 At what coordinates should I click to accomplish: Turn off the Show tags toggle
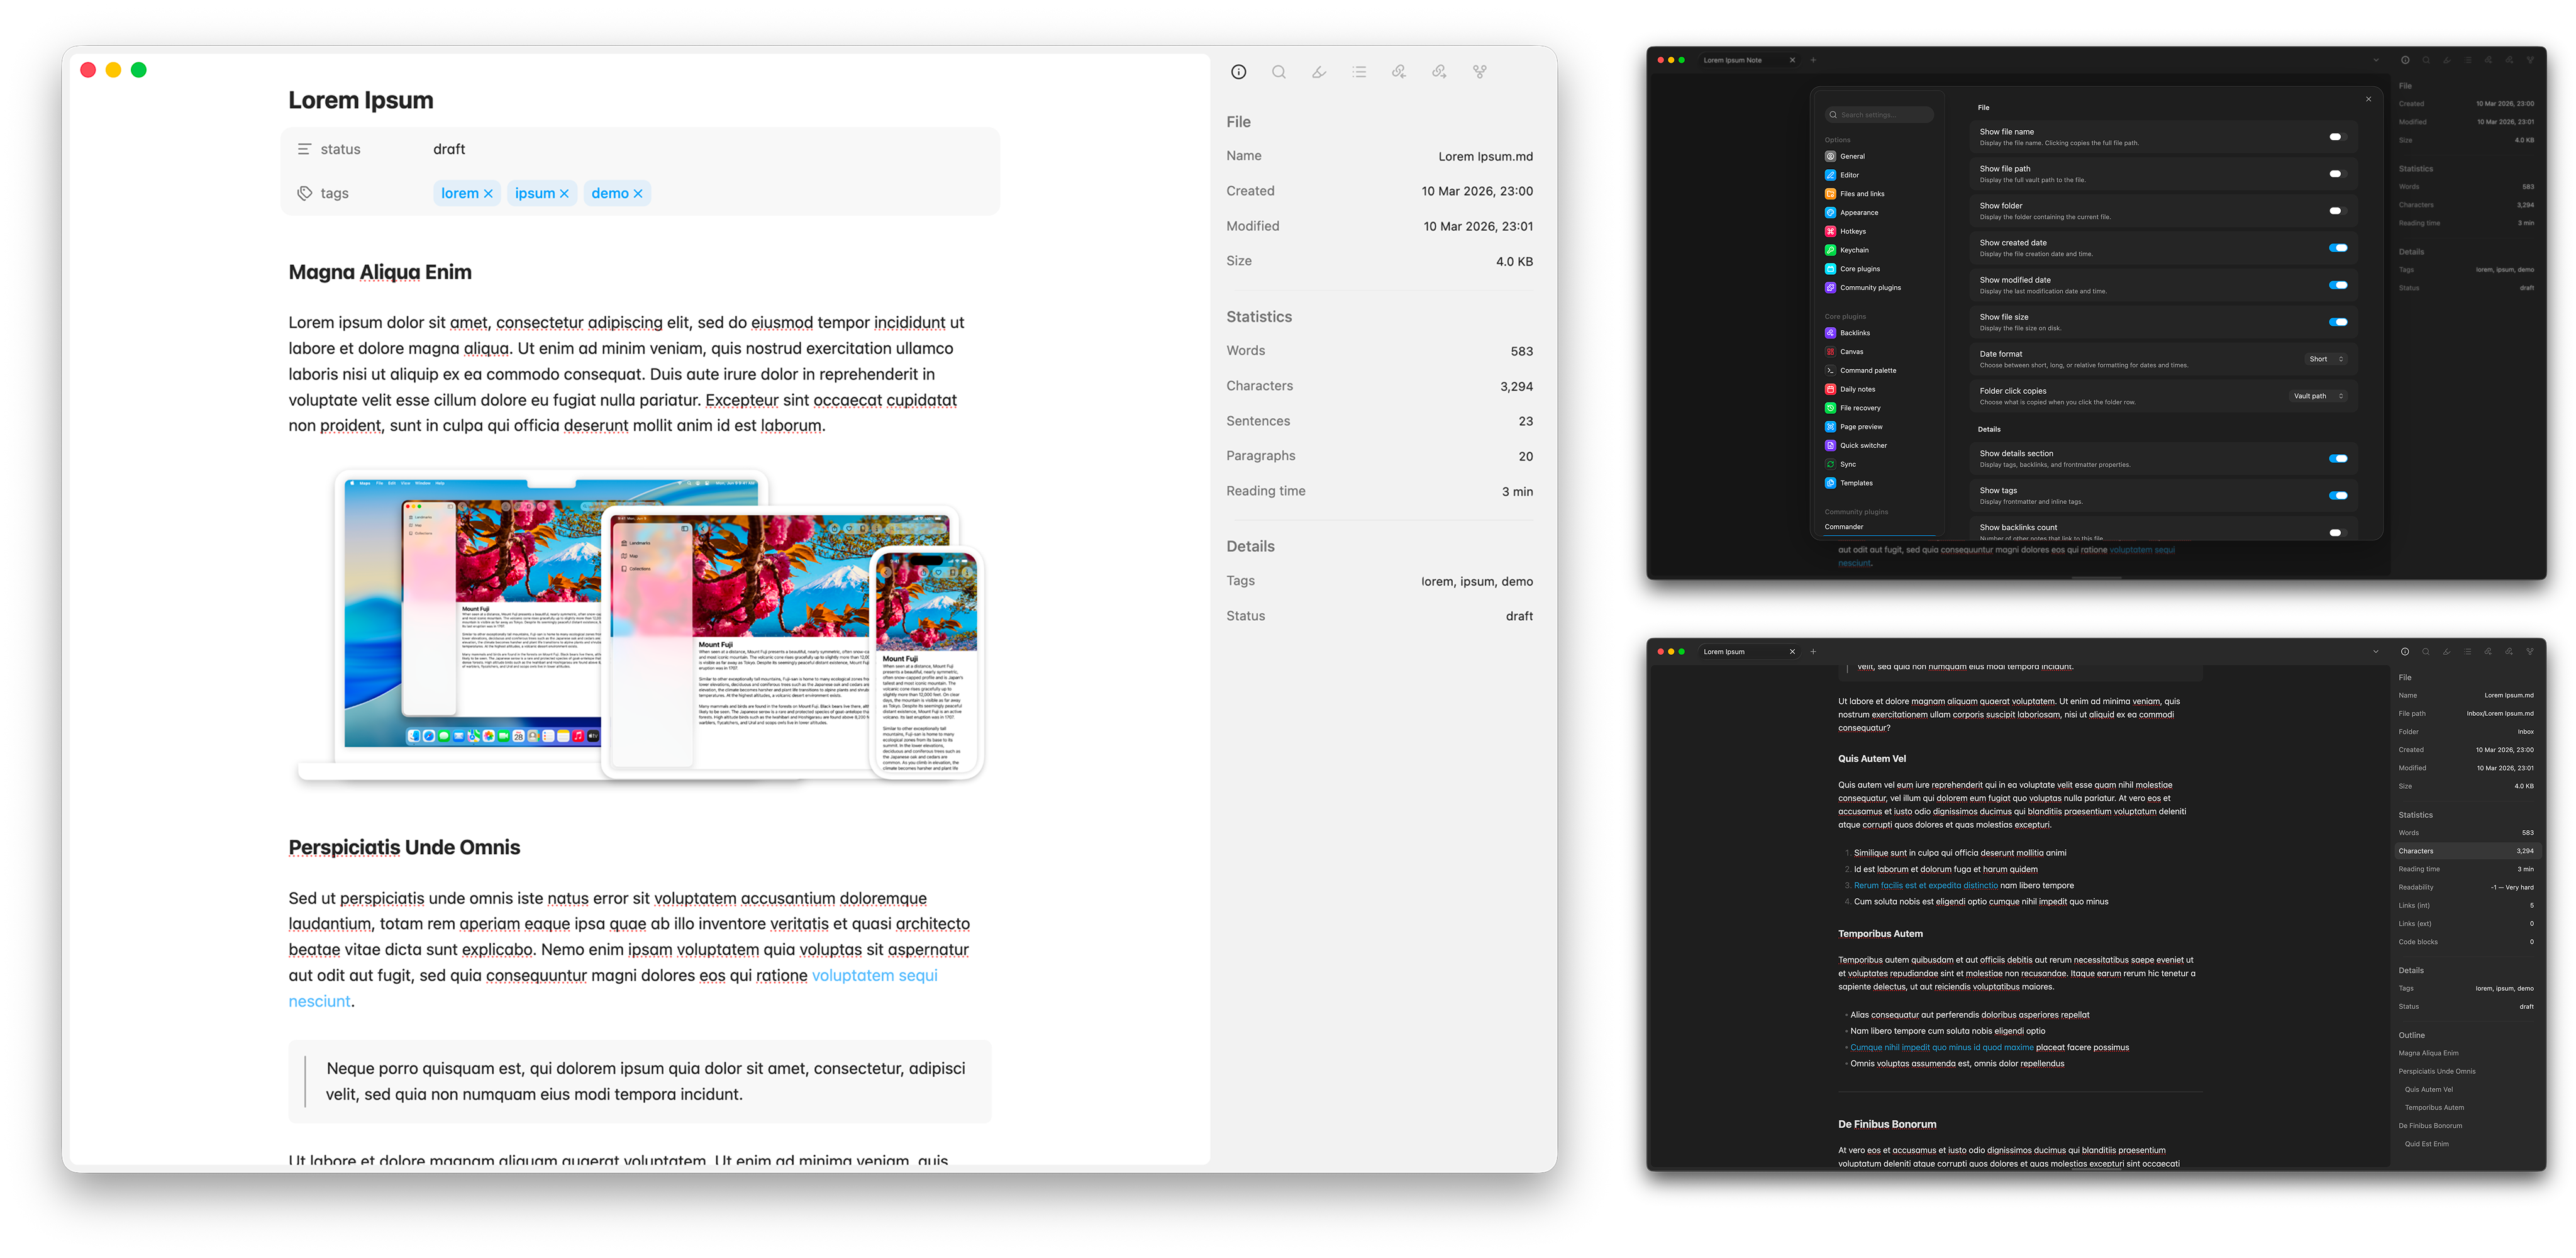click(2337, 496)
